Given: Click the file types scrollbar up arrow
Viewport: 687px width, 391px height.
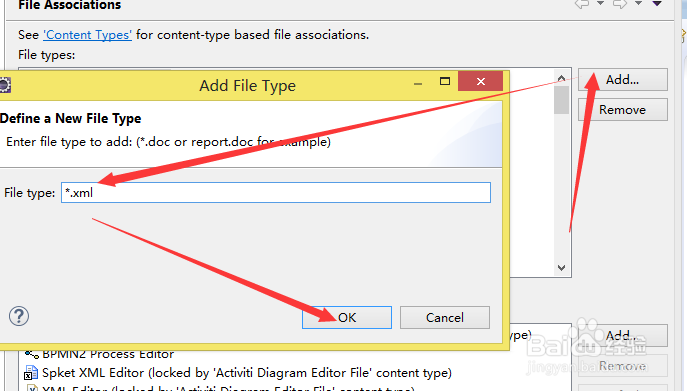Looking at the screenshot, I should [561, 78].
